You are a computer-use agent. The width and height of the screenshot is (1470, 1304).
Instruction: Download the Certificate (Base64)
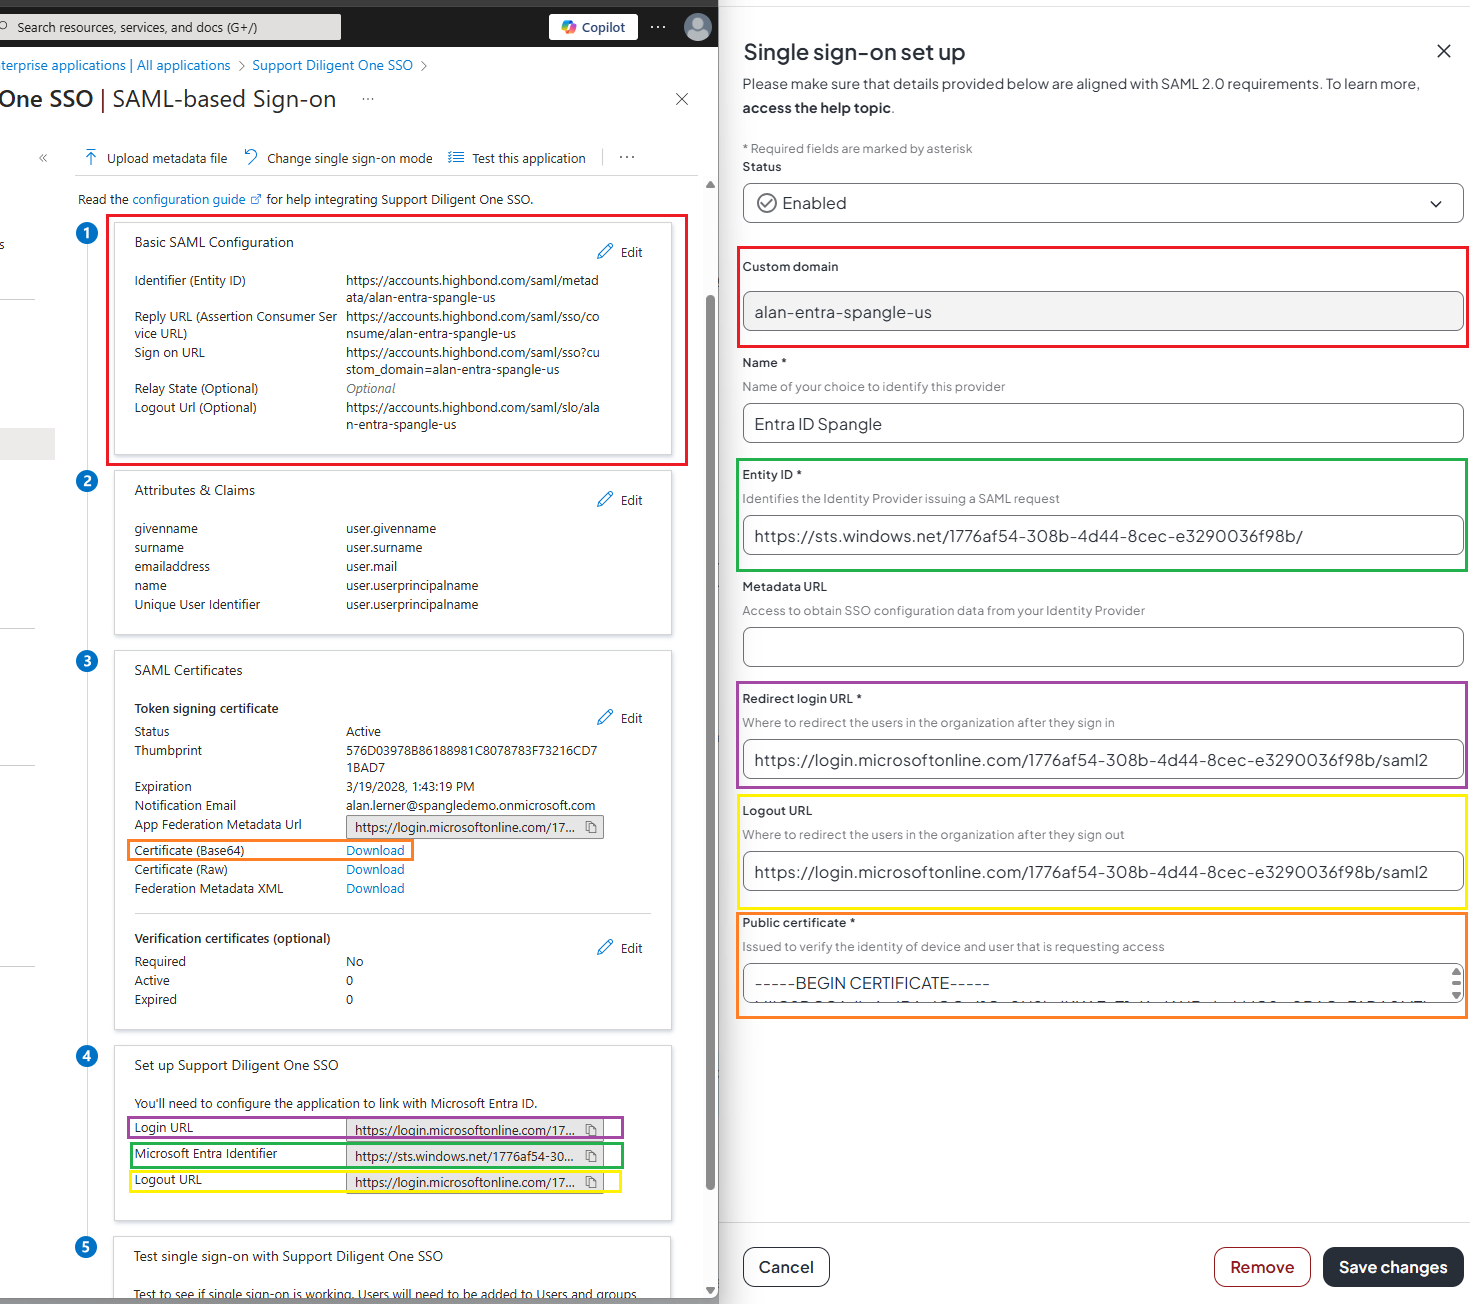coord(375,851)
